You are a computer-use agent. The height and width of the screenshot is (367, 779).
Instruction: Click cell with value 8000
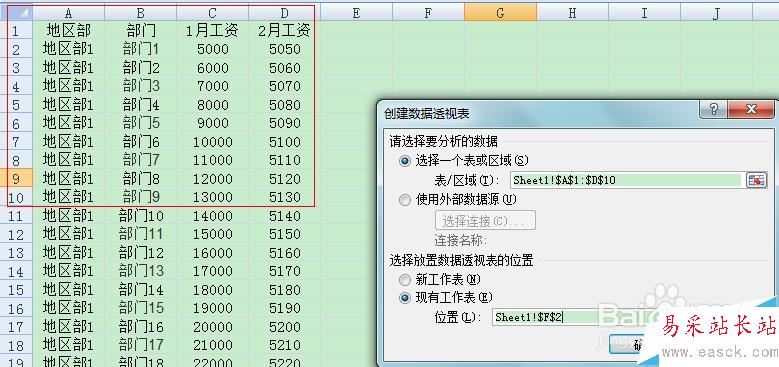(x=213, y=105)
